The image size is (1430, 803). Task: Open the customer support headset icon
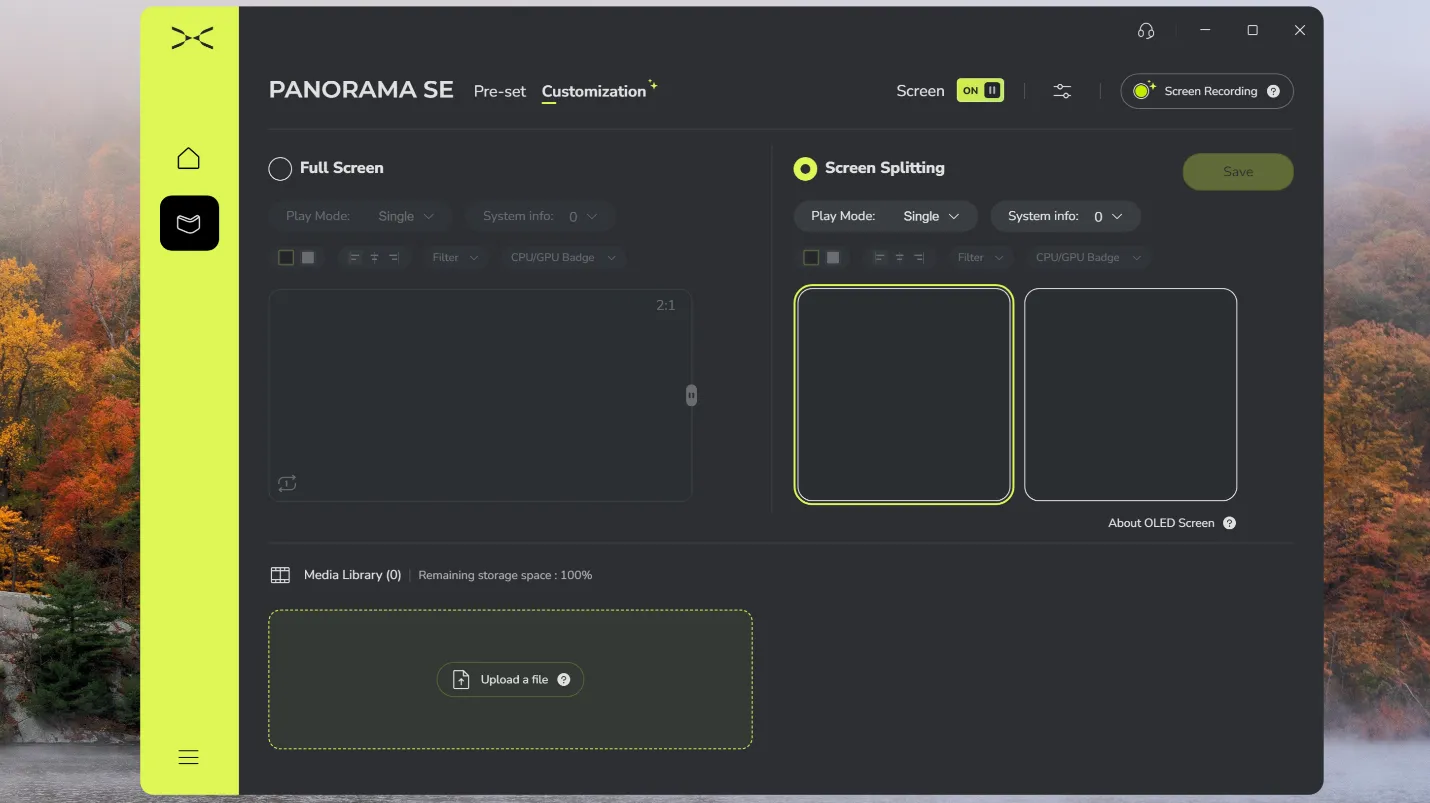[1146, 31]
